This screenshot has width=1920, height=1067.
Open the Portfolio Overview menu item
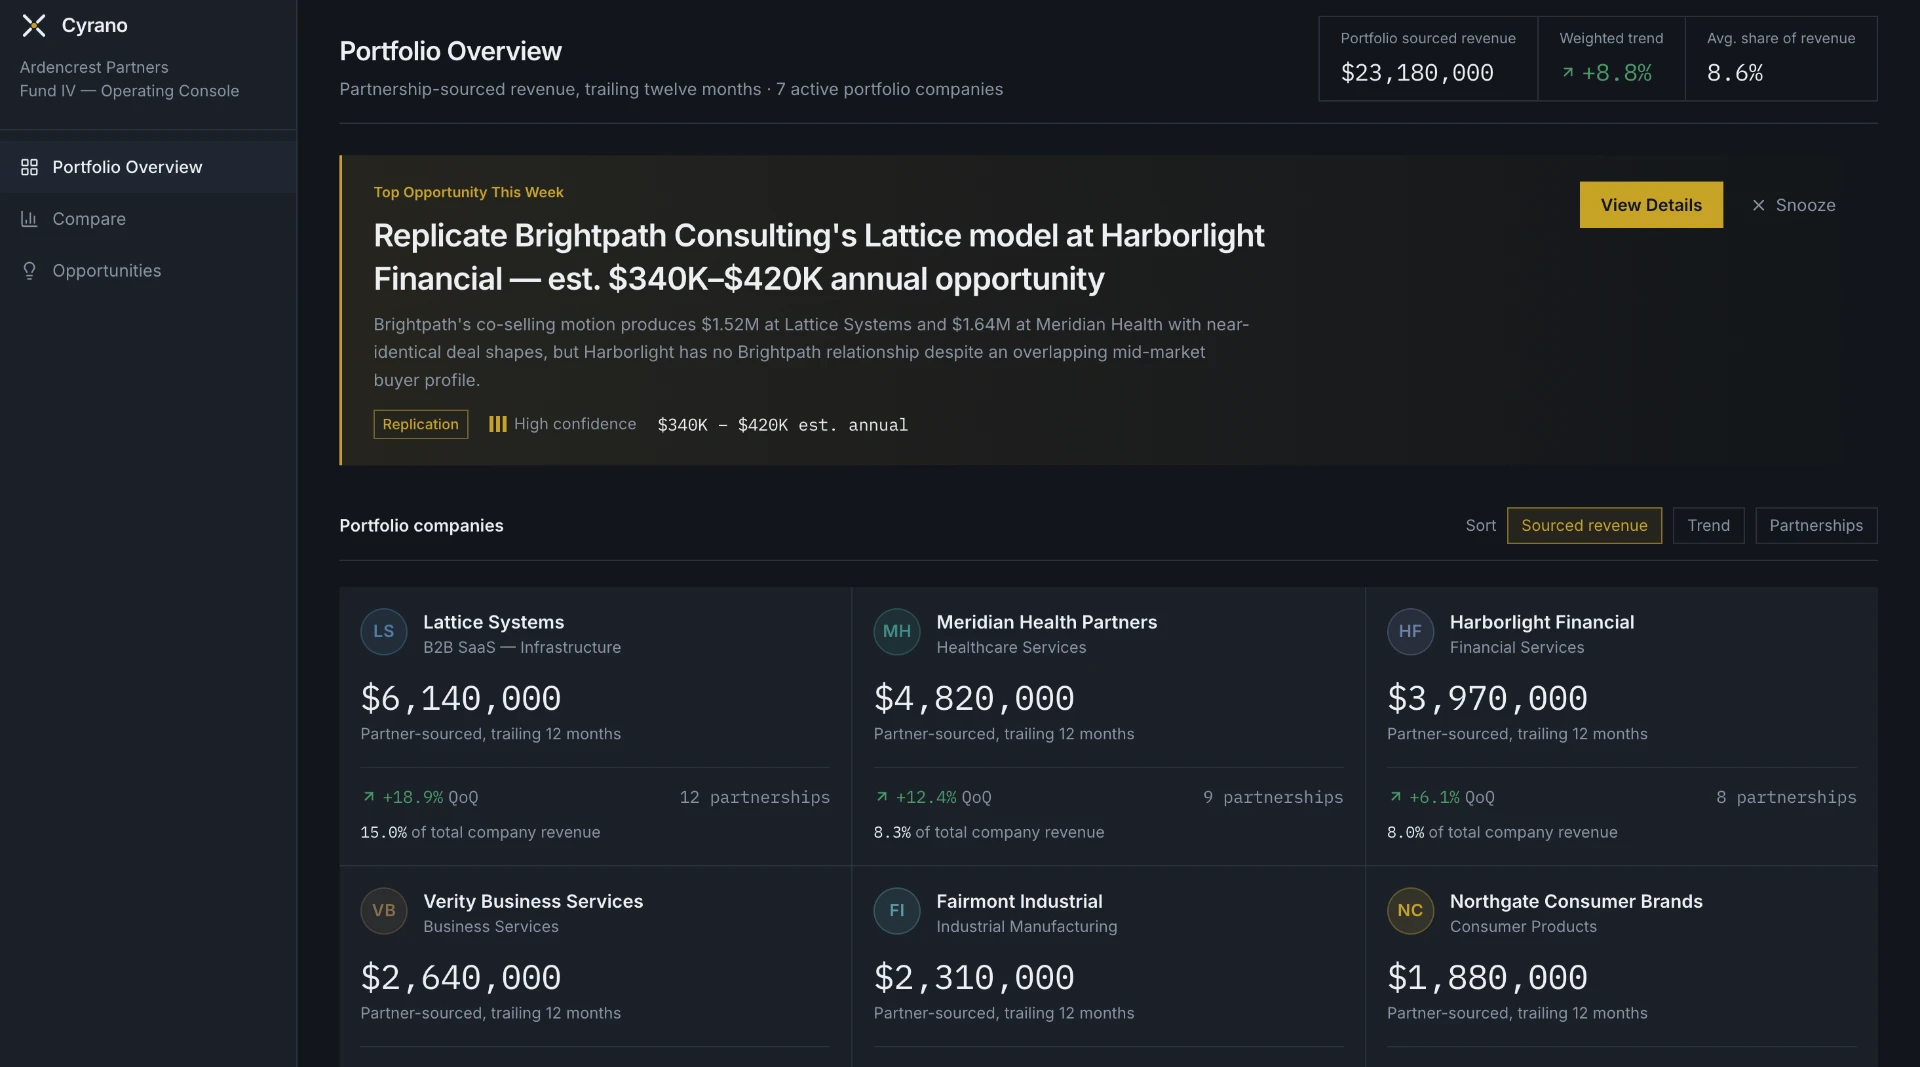[x=148, y=167]
